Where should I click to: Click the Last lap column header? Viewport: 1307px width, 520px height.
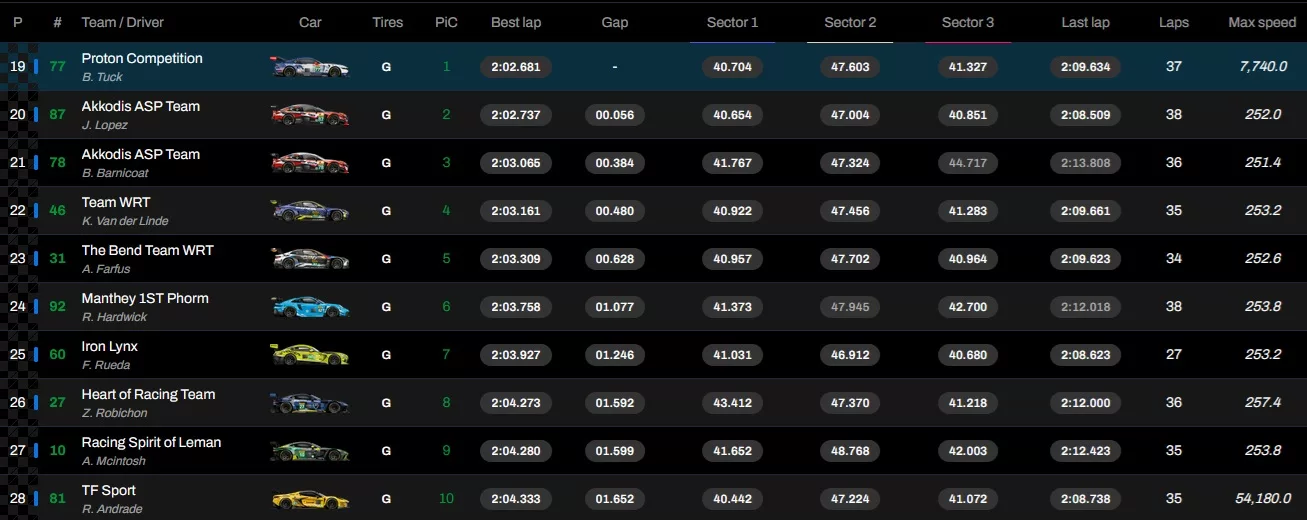click(1085, 22)
